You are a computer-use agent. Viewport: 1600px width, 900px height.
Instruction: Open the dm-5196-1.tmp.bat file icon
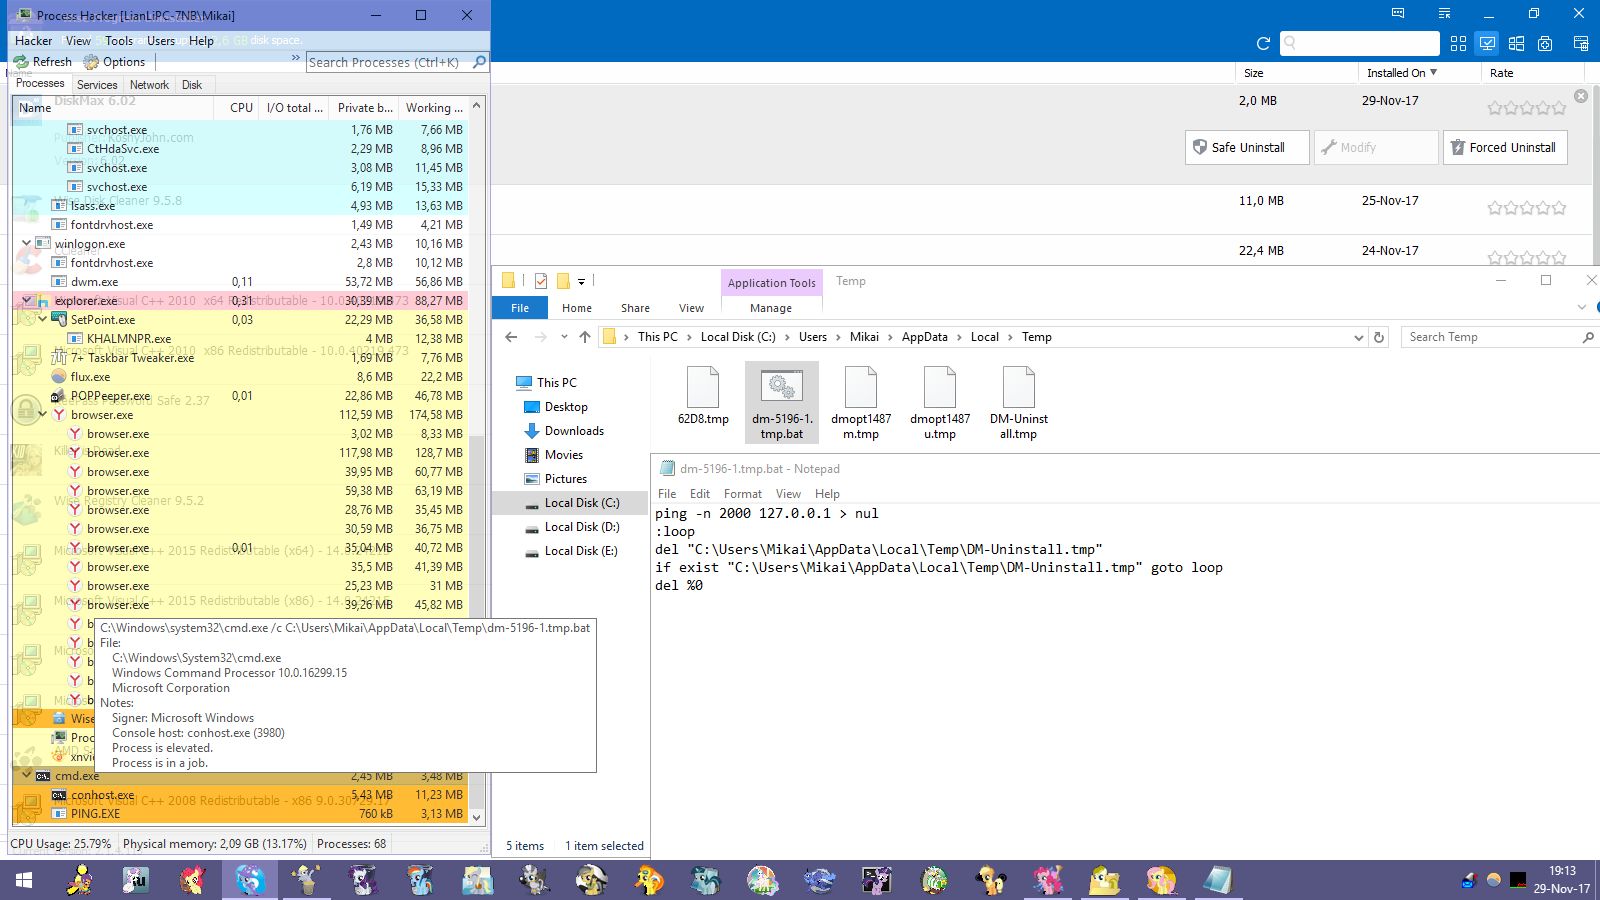(x=781, y=387)
